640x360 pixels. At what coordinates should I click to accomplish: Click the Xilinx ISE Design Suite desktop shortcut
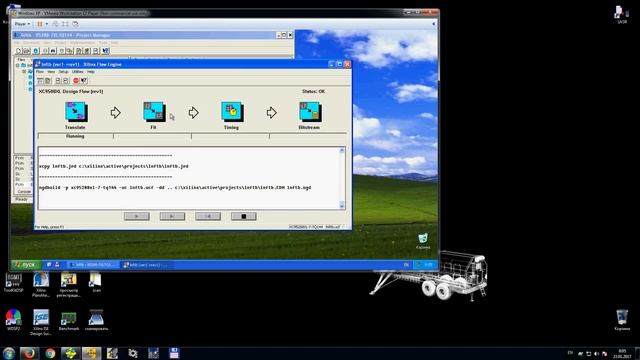[x=41, y=322]
